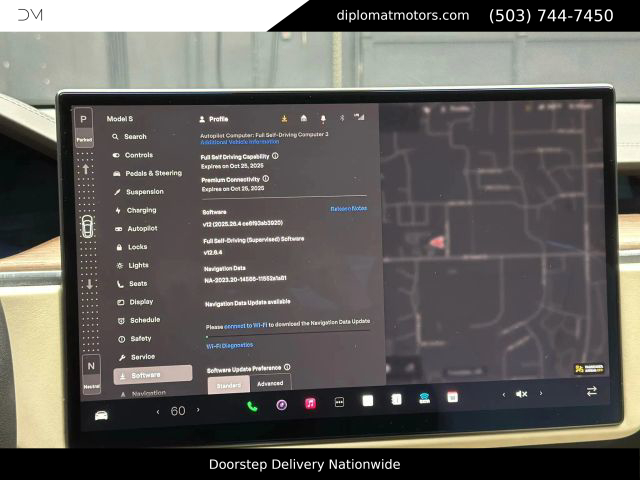Screen dimensions: 640x480
Task: Select Standard update preference
Action: tap(229, 385)
